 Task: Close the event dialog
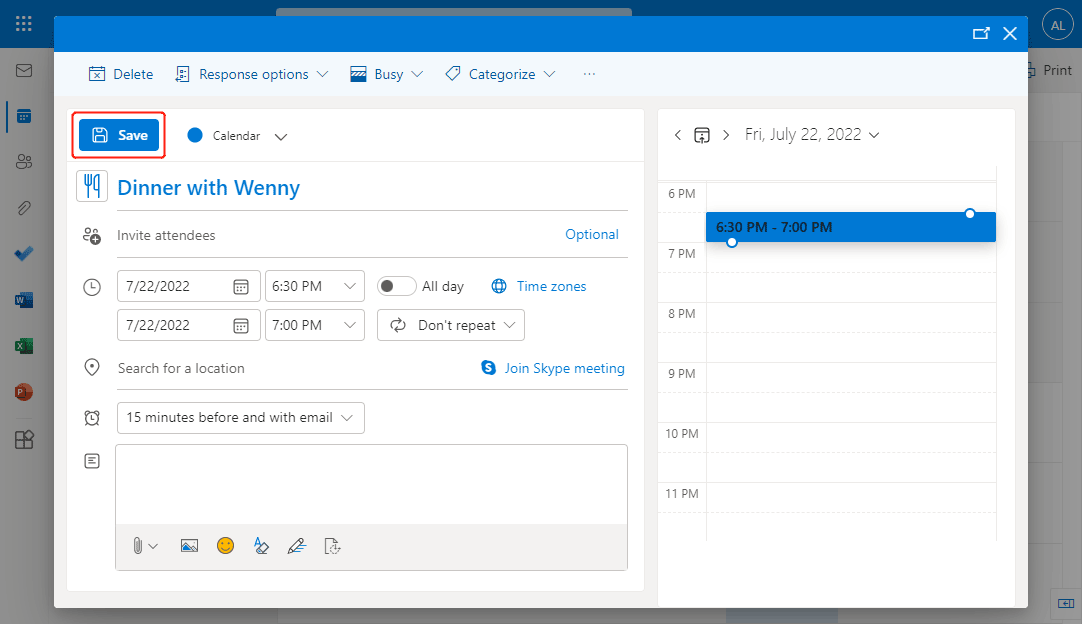[x=1010, y=33]
